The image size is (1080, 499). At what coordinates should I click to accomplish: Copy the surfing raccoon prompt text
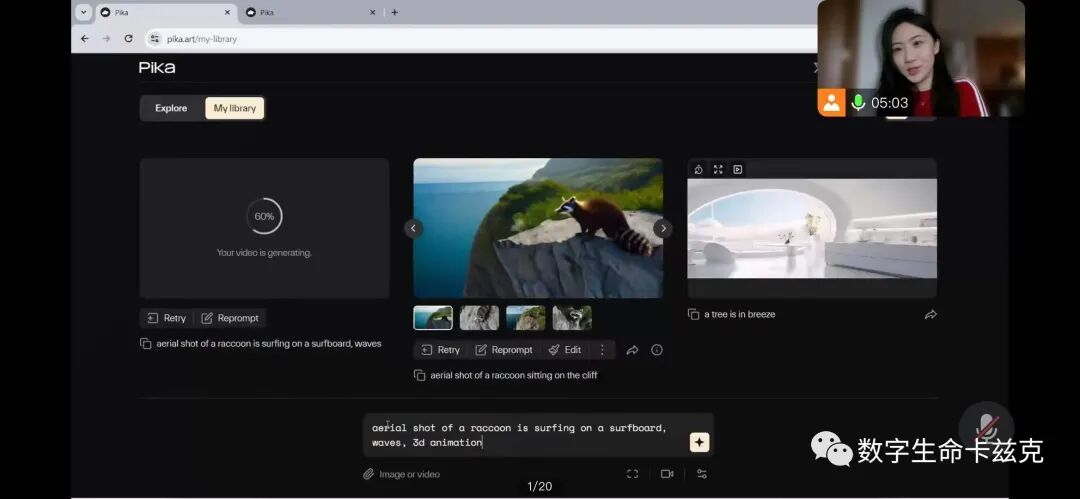pyautogui.click(x=145, y=343)
